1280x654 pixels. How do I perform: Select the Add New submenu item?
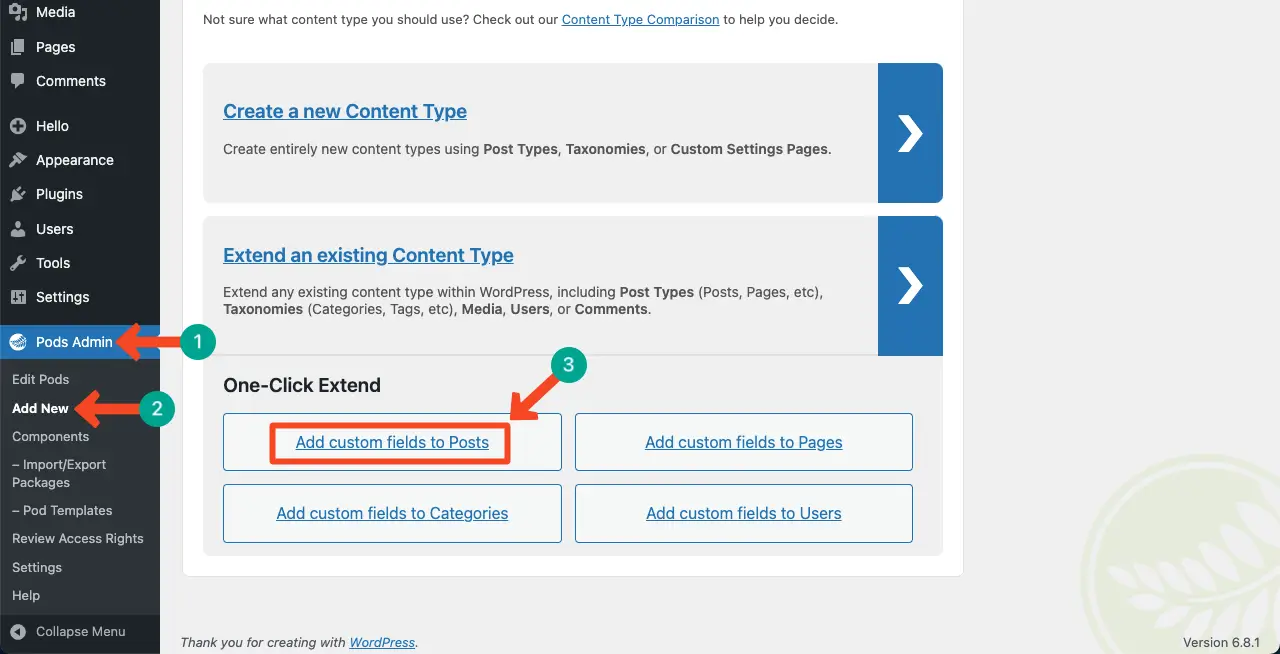click(41, 408)
